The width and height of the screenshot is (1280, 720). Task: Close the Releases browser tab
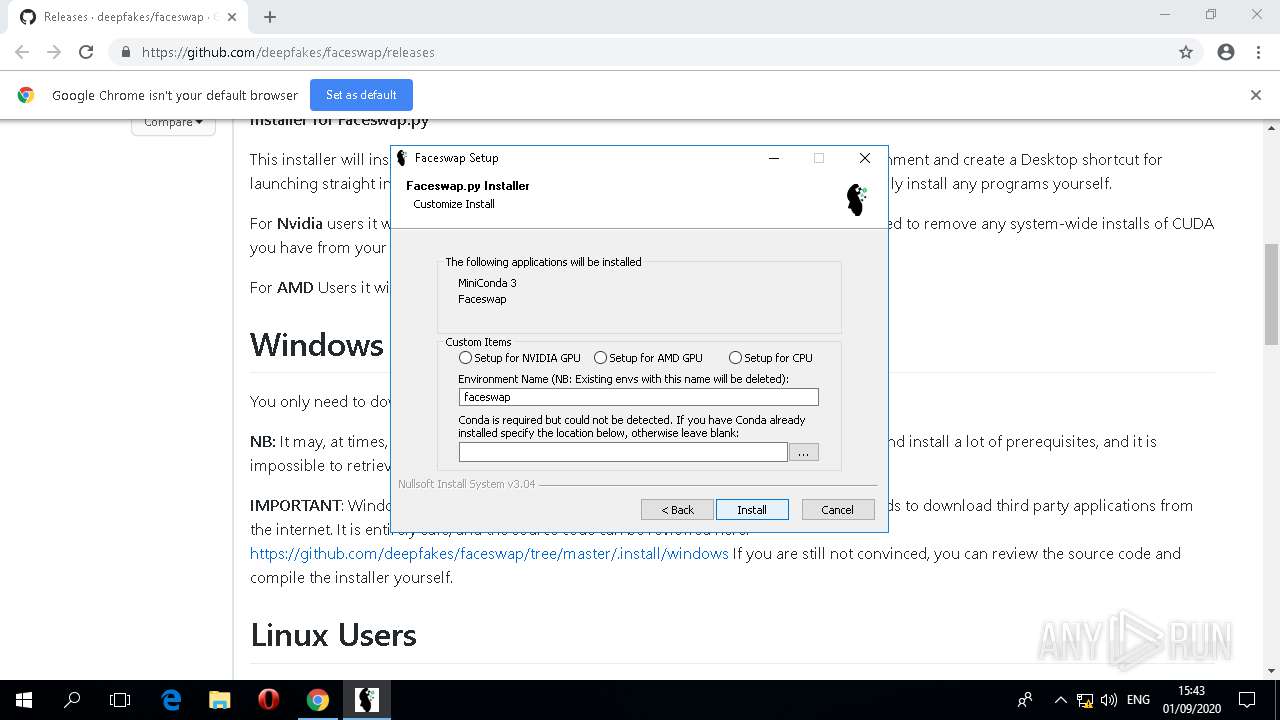[x=232, y=17]
